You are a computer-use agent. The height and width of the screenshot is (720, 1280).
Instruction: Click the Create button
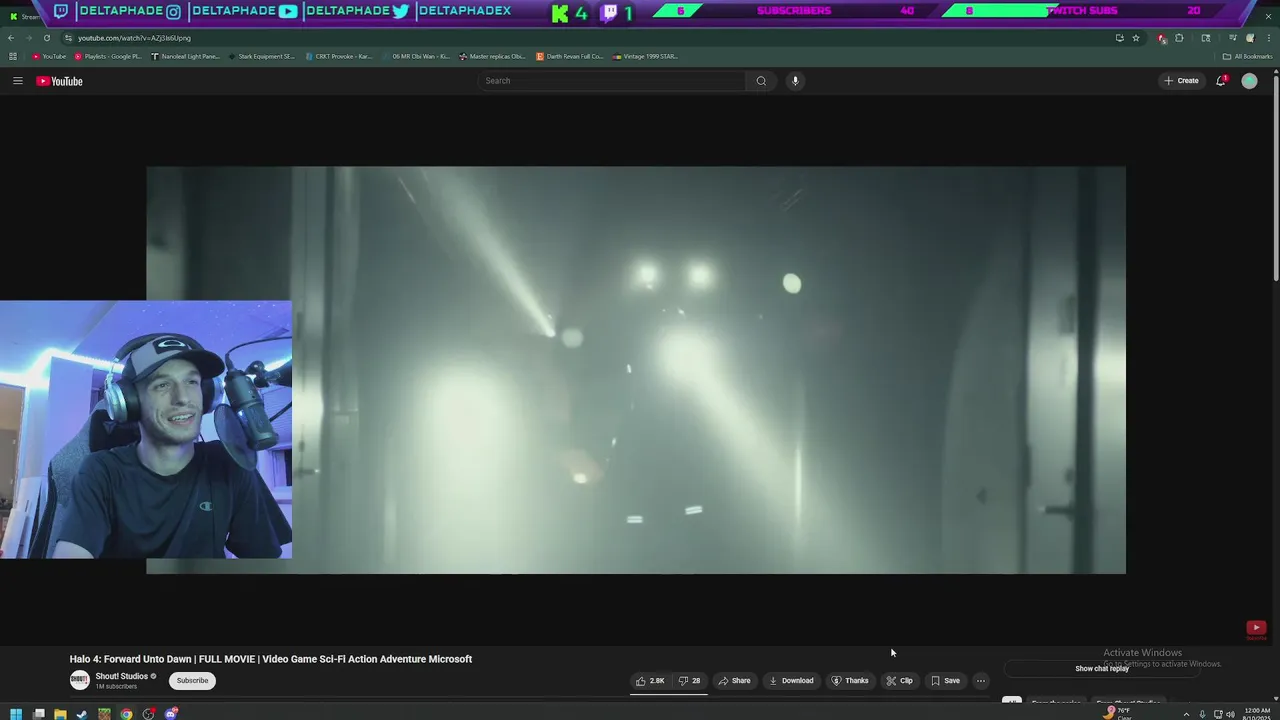point(1181,81)
